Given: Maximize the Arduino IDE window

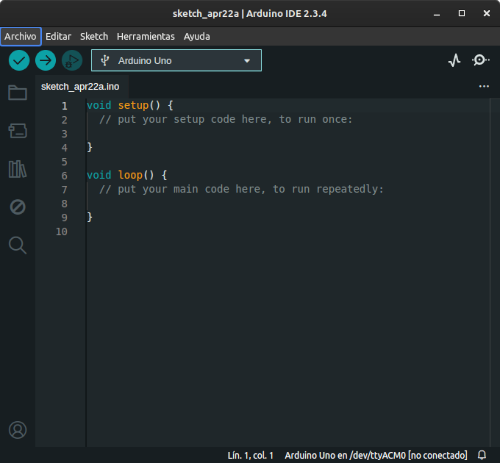Looking at the screenshot, I should coord(462,13).
